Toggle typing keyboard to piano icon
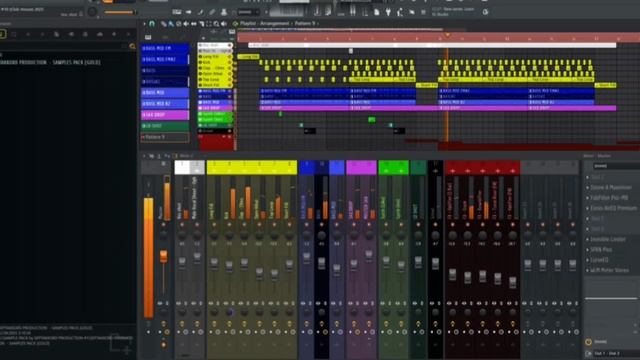 (177, 12)
